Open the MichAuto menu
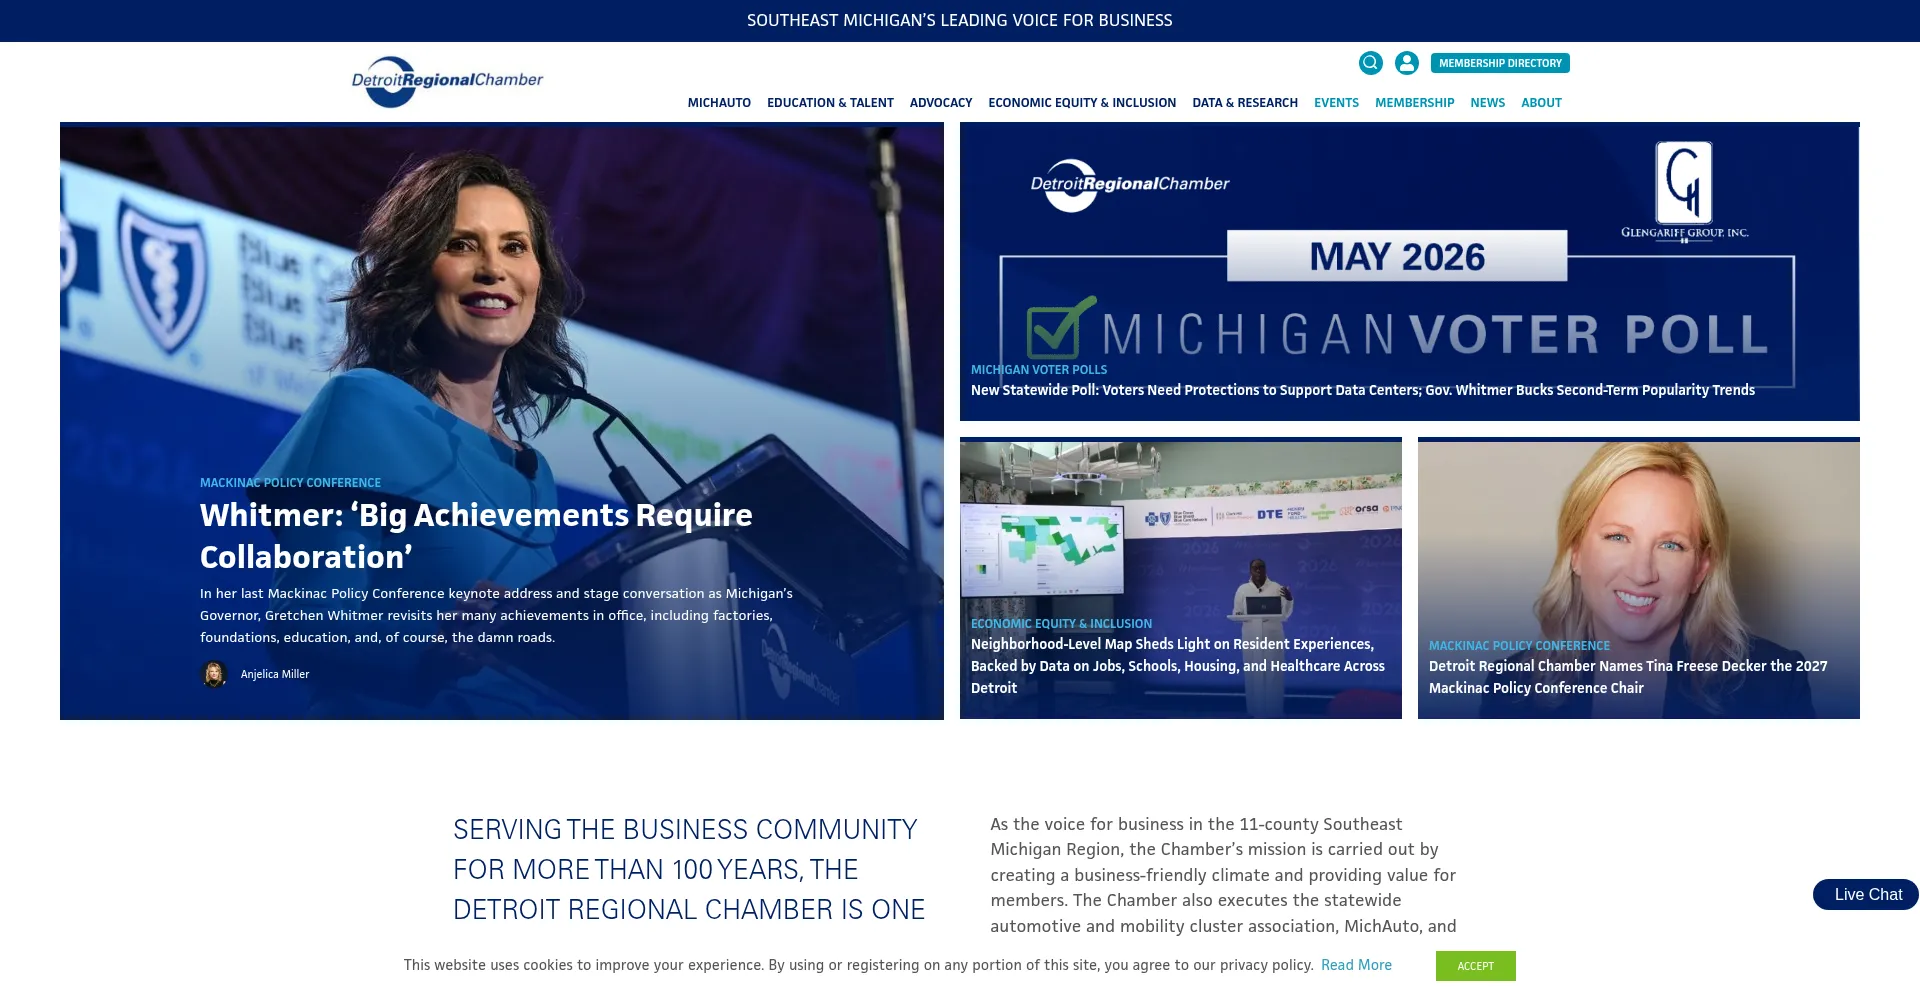1920x993 pixels. coord(719,103)
